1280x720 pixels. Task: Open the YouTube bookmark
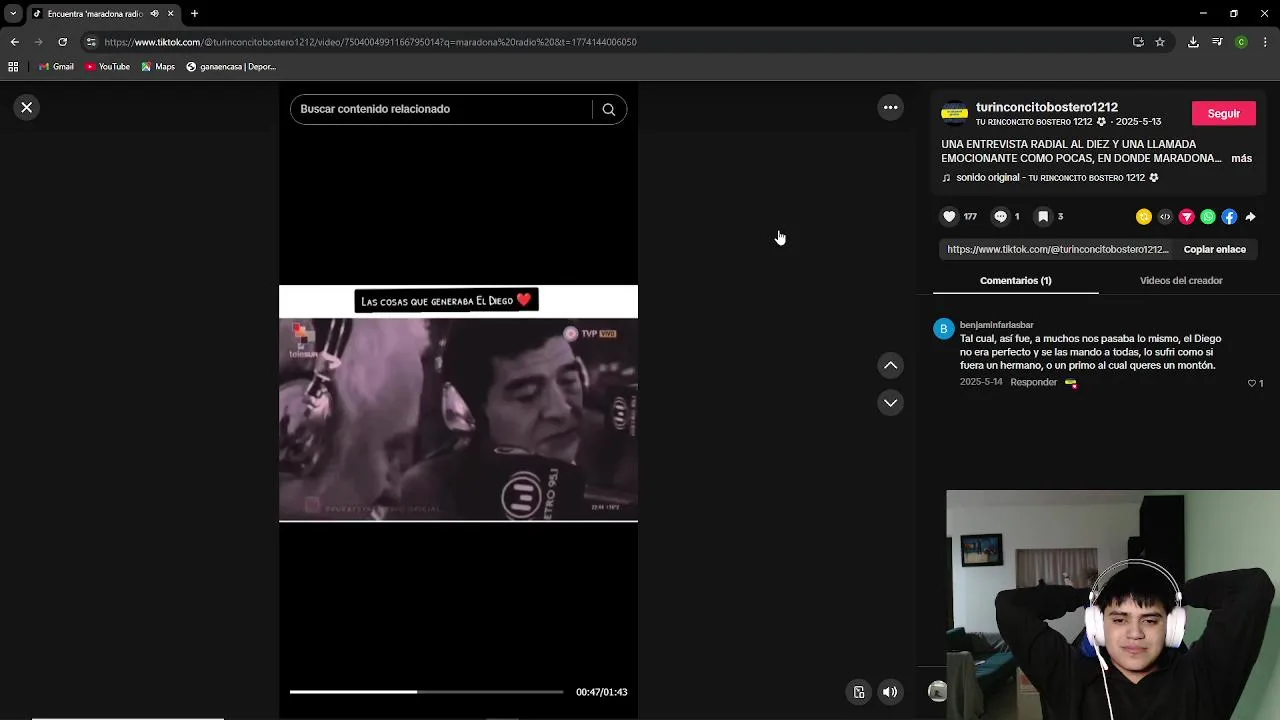click(x=107, y=67)
